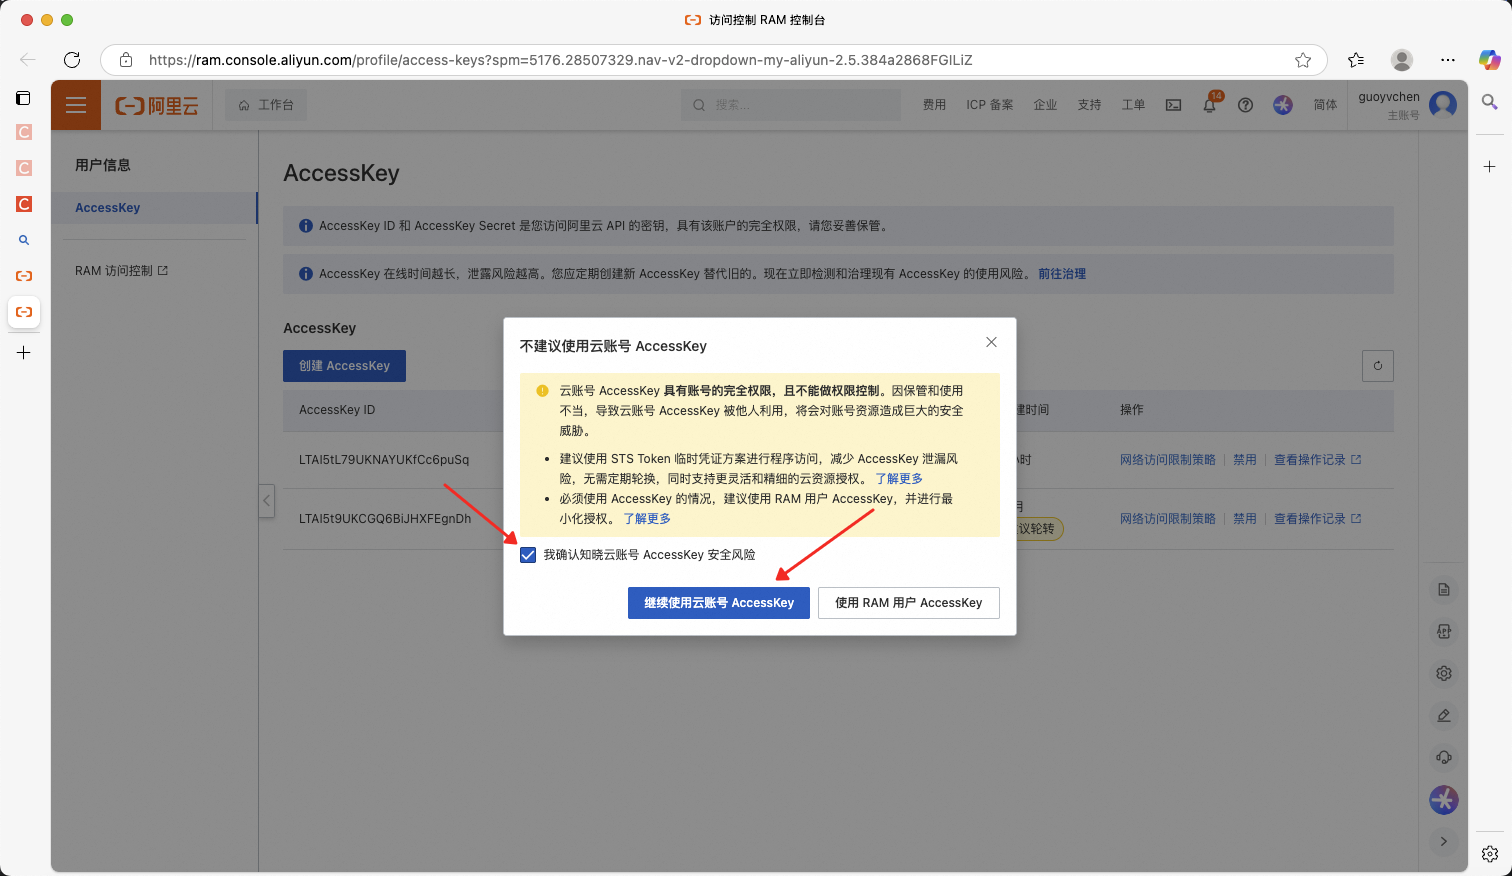1512x876 pixels.
Task: Open the help question mark icon
Action: click(x=1245, y=105)
